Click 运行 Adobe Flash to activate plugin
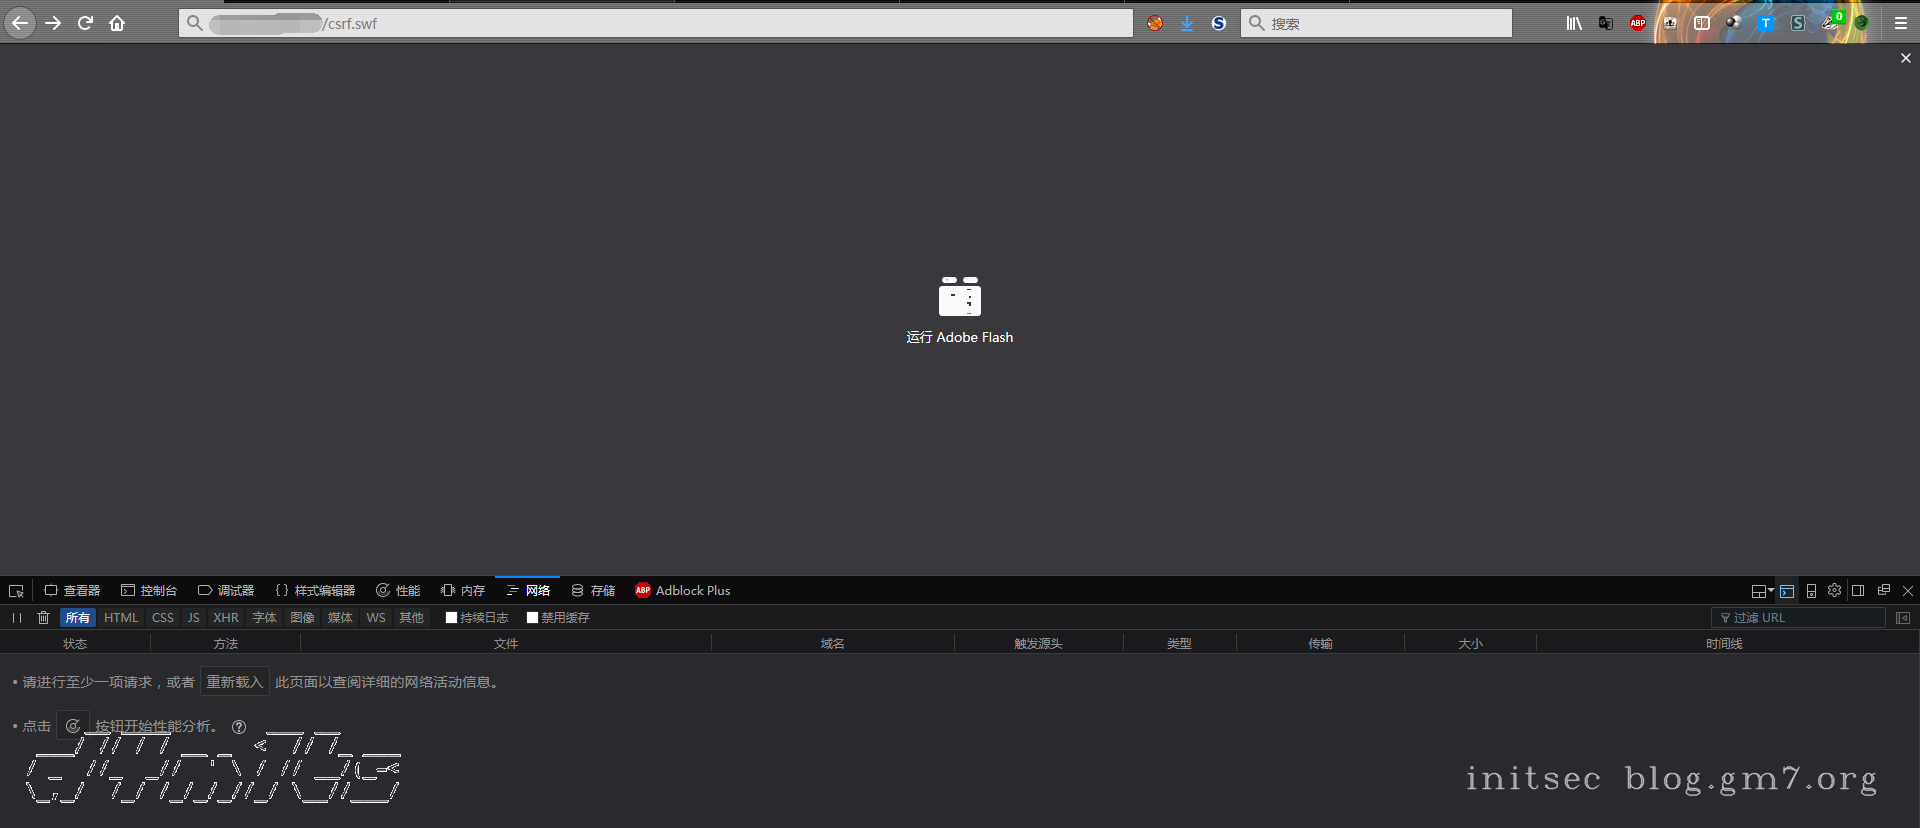 click(x=959, y=311)
